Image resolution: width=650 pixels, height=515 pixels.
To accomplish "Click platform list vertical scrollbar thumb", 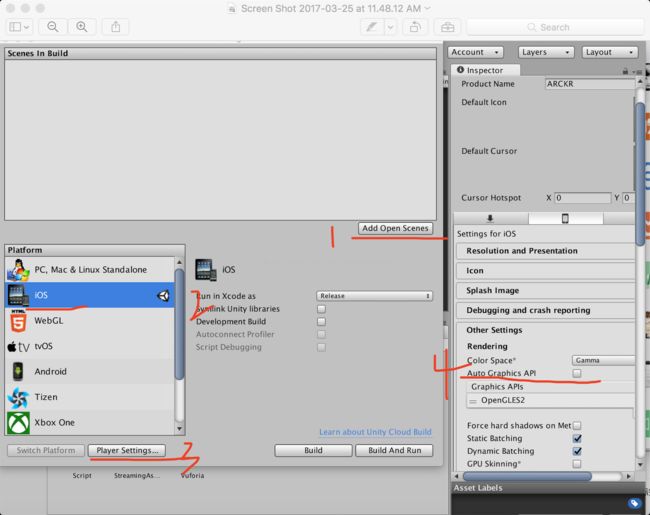I will point(179,324).
